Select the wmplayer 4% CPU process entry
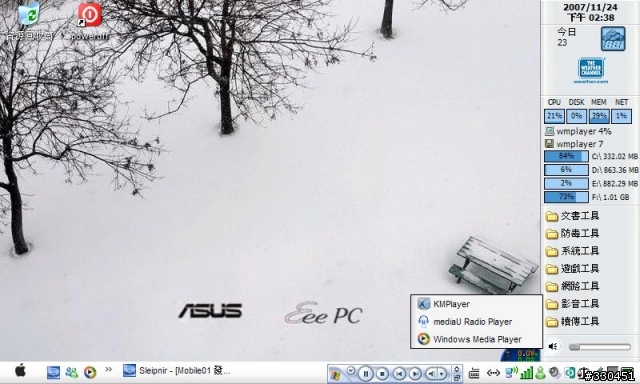The image size is (640, 384). [x=578, y=131]
